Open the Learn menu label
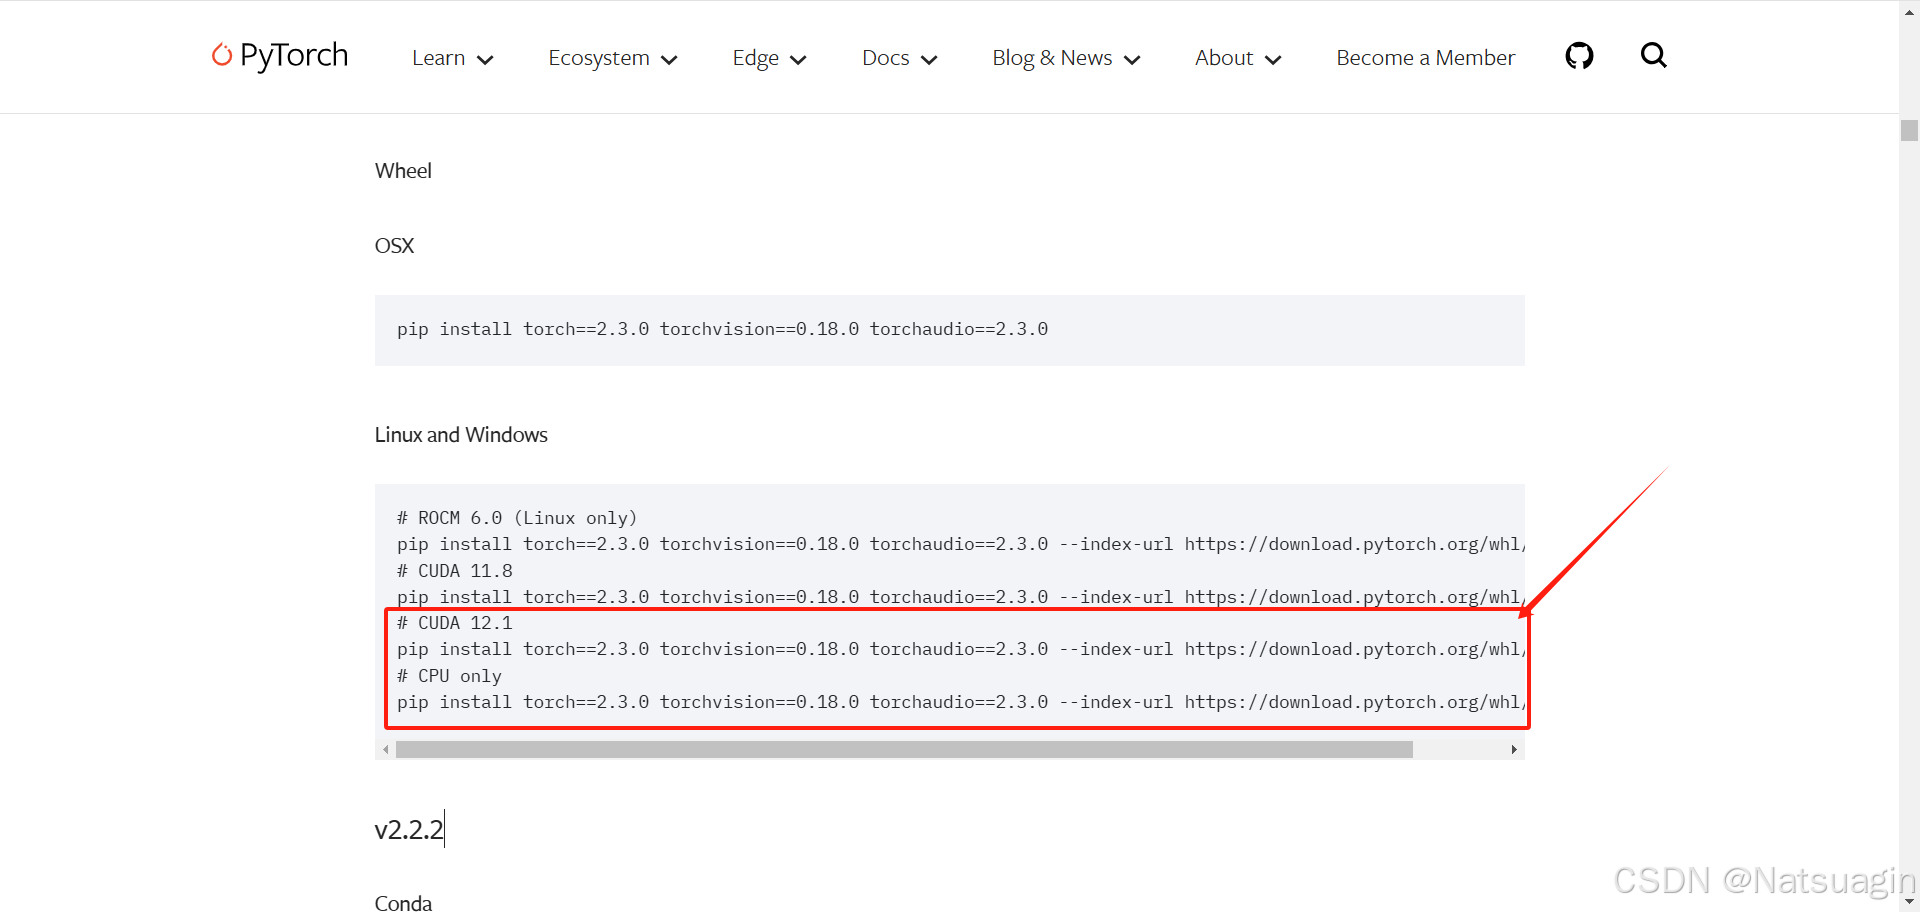The image size is (1920, 912). click(438, 58)
